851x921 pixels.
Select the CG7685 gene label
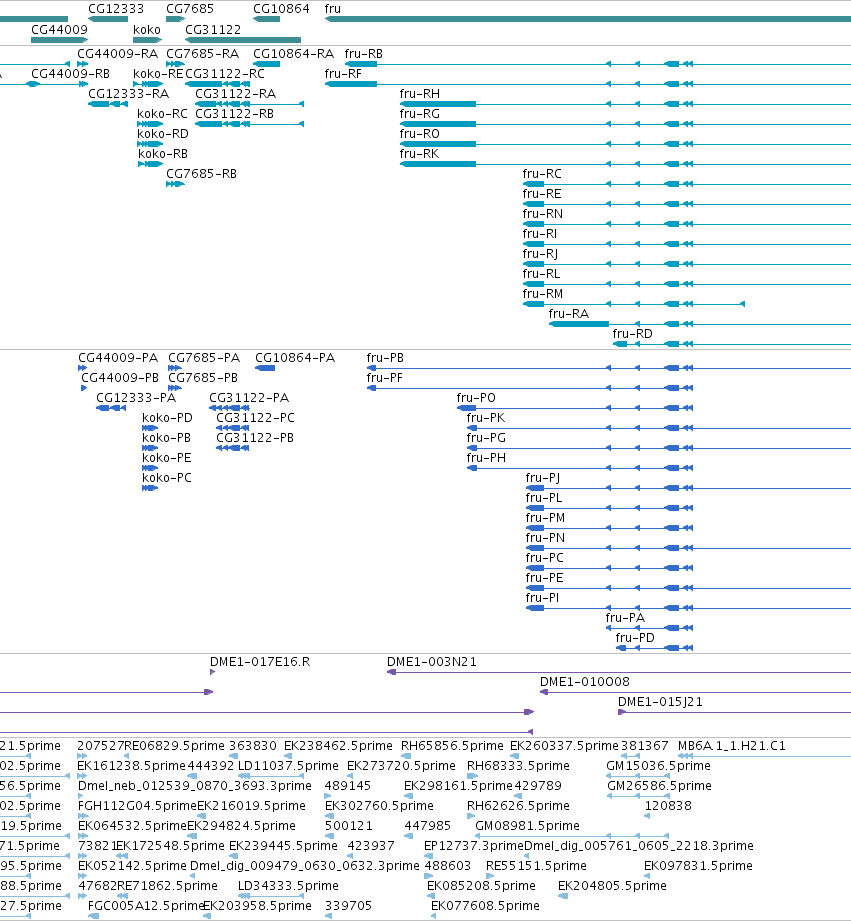click(x=190, y=9)
